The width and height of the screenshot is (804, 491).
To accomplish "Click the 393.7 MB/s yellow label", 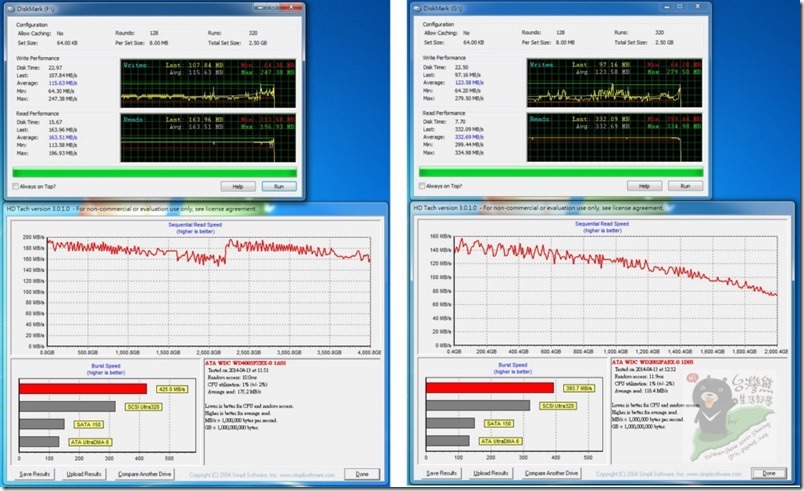I will click(x=579, y=388).
